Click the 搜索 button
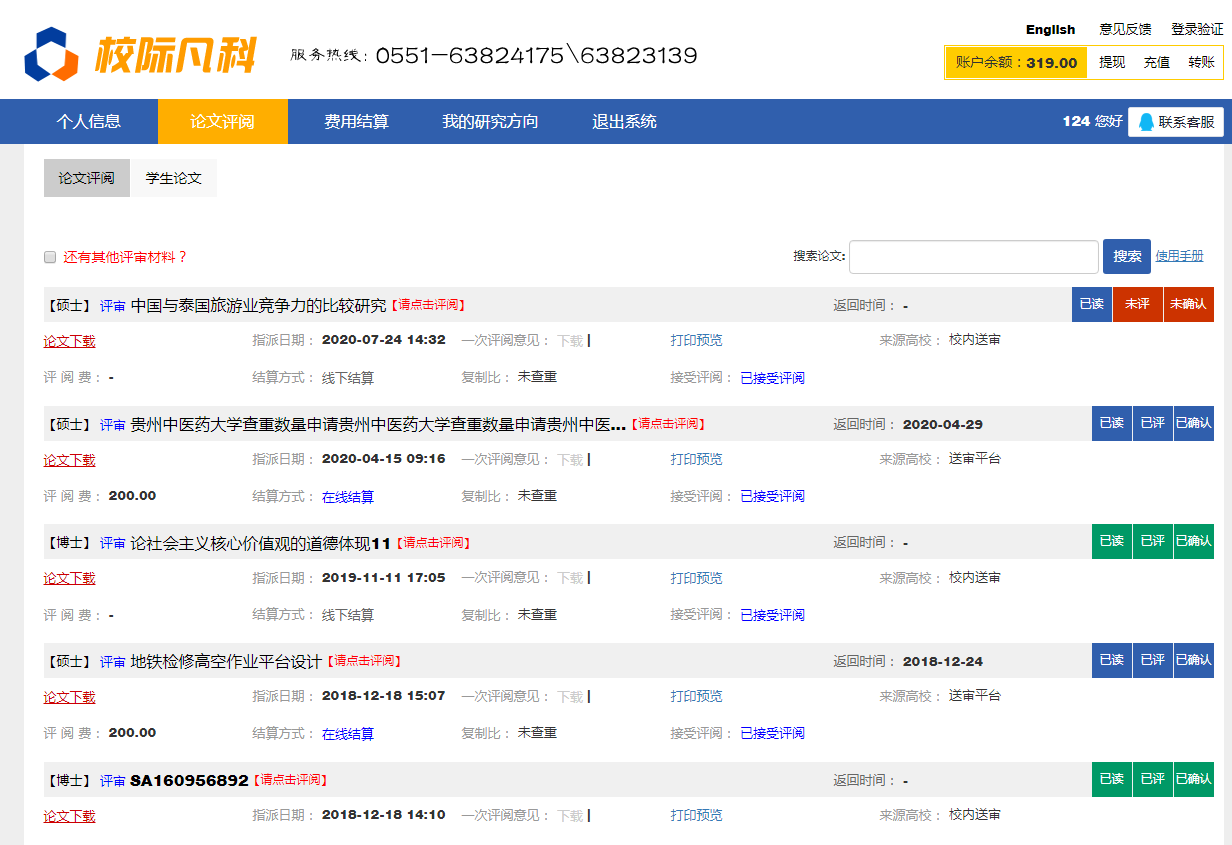This screenshot has height=845, width=1232. pos(1126,256)
